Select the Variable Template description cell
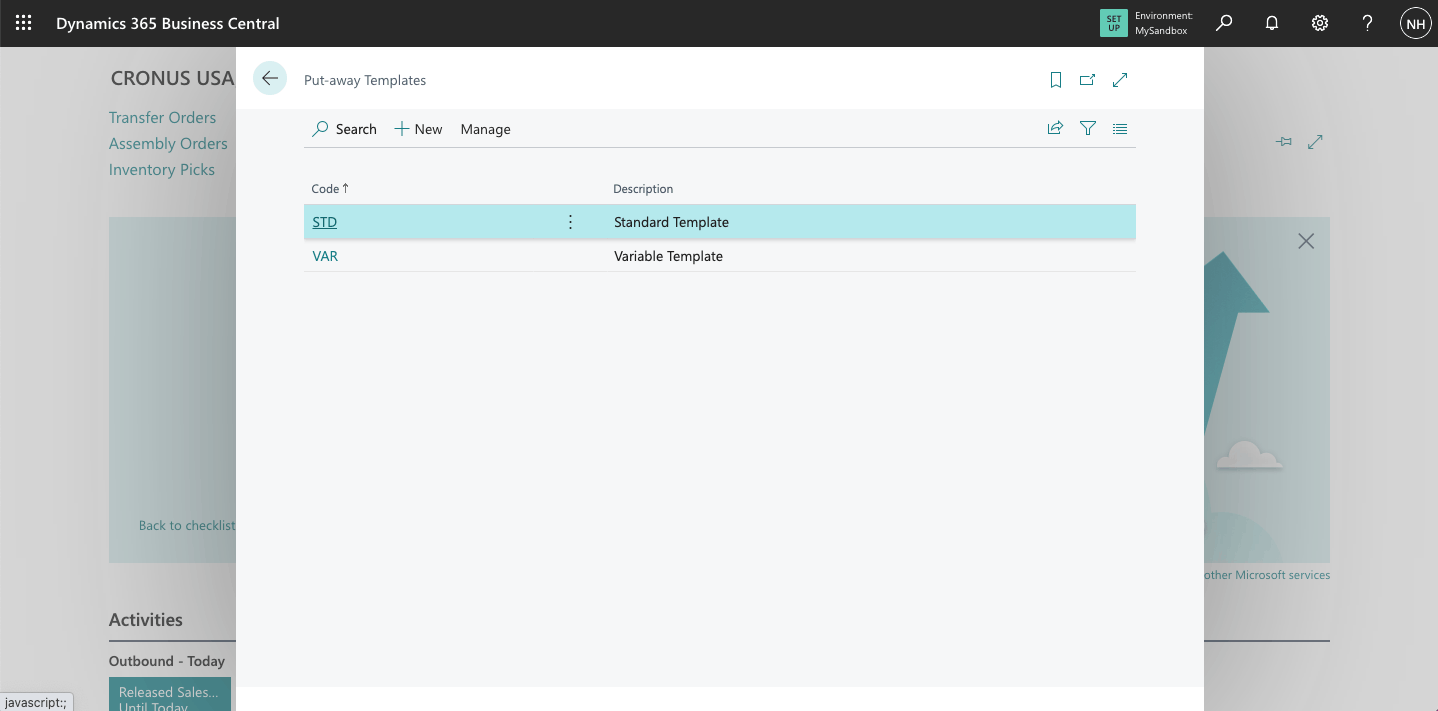Screen dimensions: 1438x711 coord(668,256)
